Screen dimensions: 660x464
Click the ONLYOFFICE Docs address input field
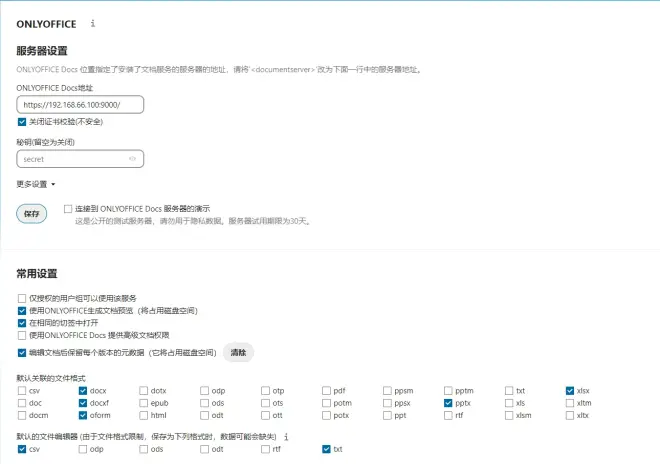click(x=80, y=104)
